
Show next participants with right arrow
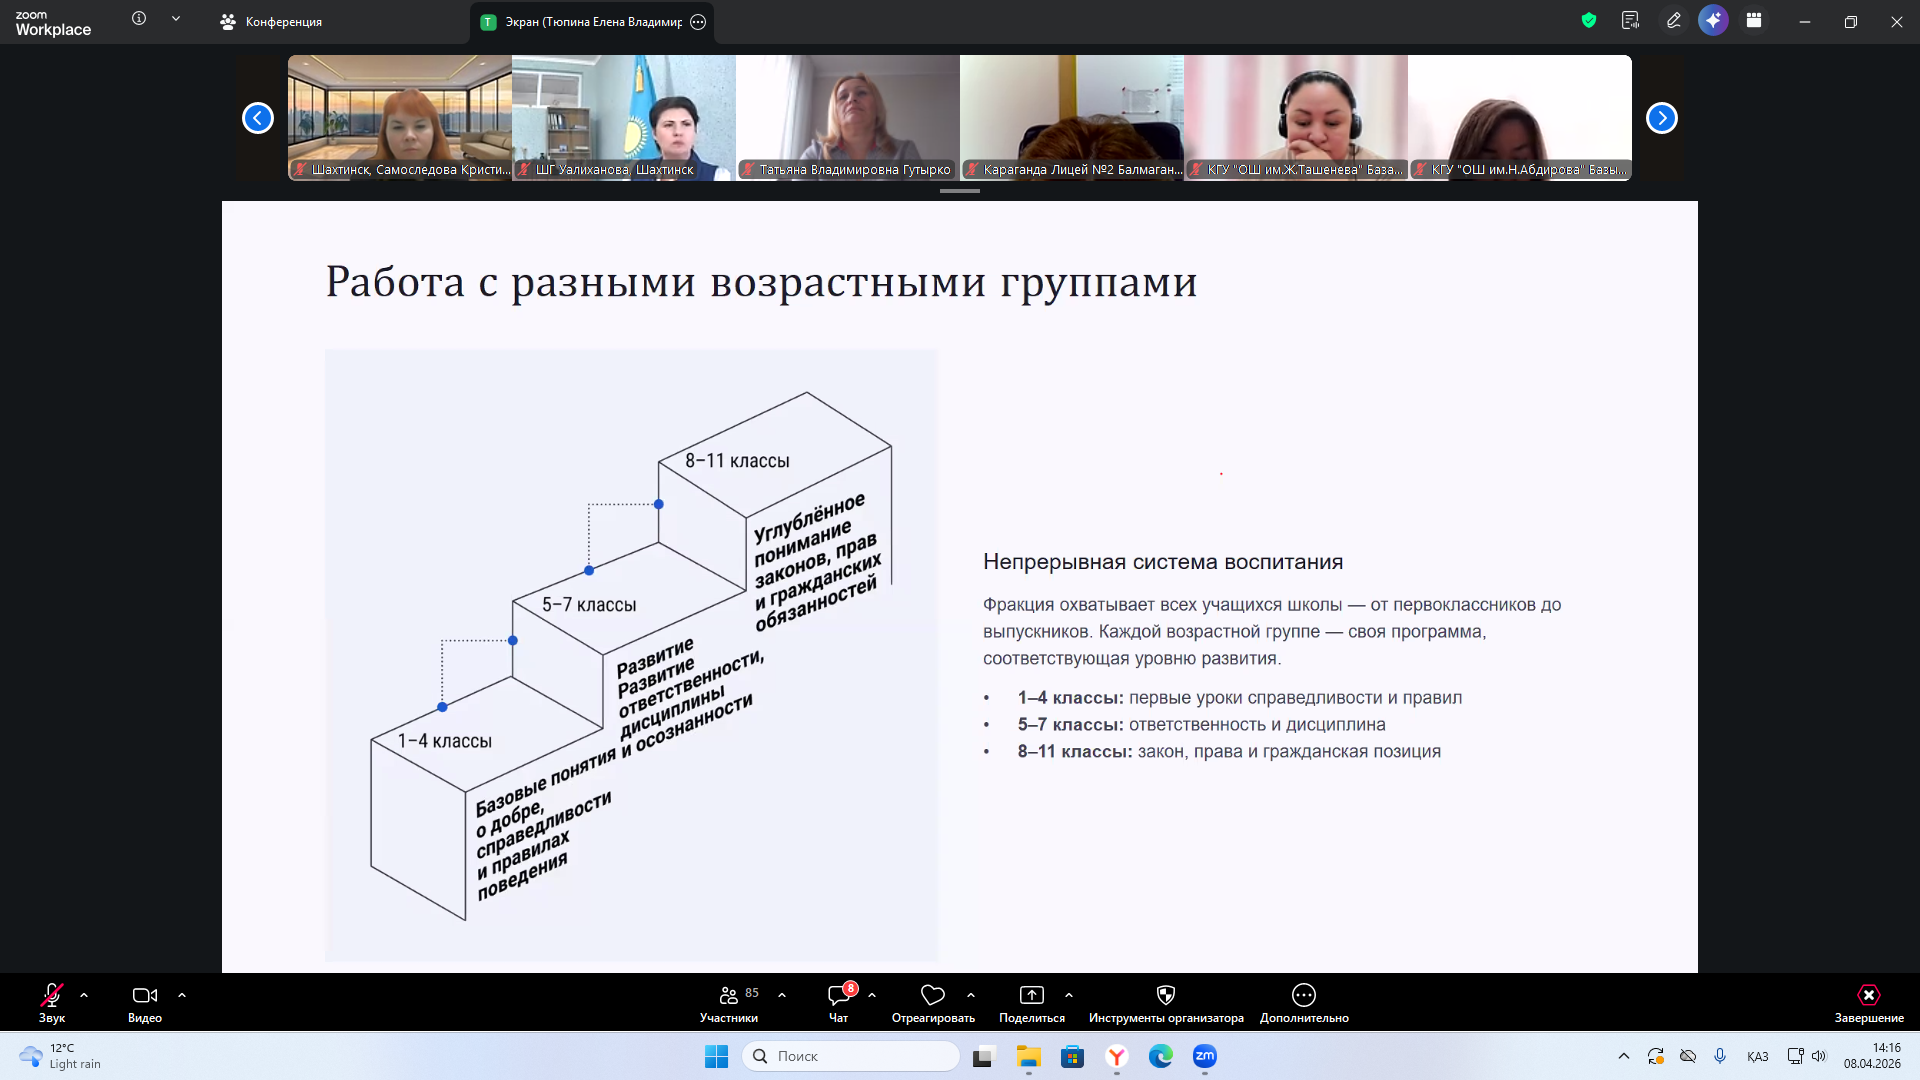[1661, 118]
